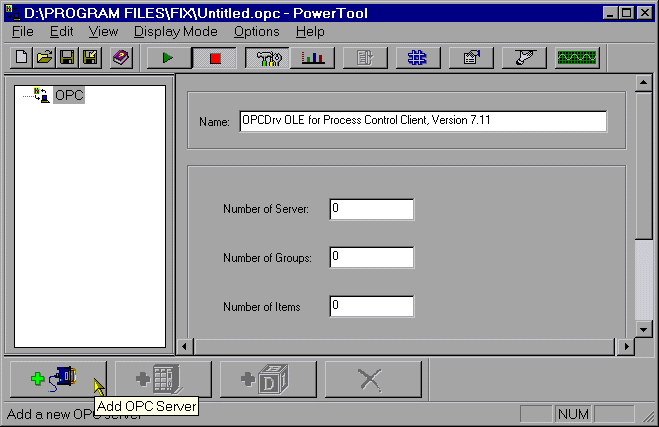This screenshot has width=659, height=427.
Task: Click the vertical scrollbar up arrow
Action: pyautogui.click(x=644, y=83)
